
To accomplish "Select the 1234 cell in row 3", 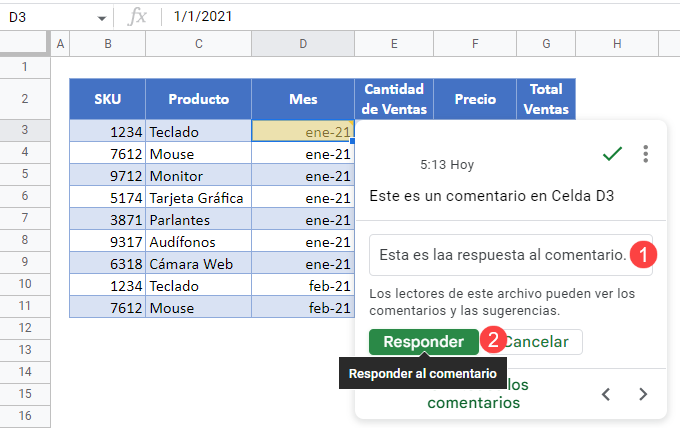I will click(x=108, y=131).
